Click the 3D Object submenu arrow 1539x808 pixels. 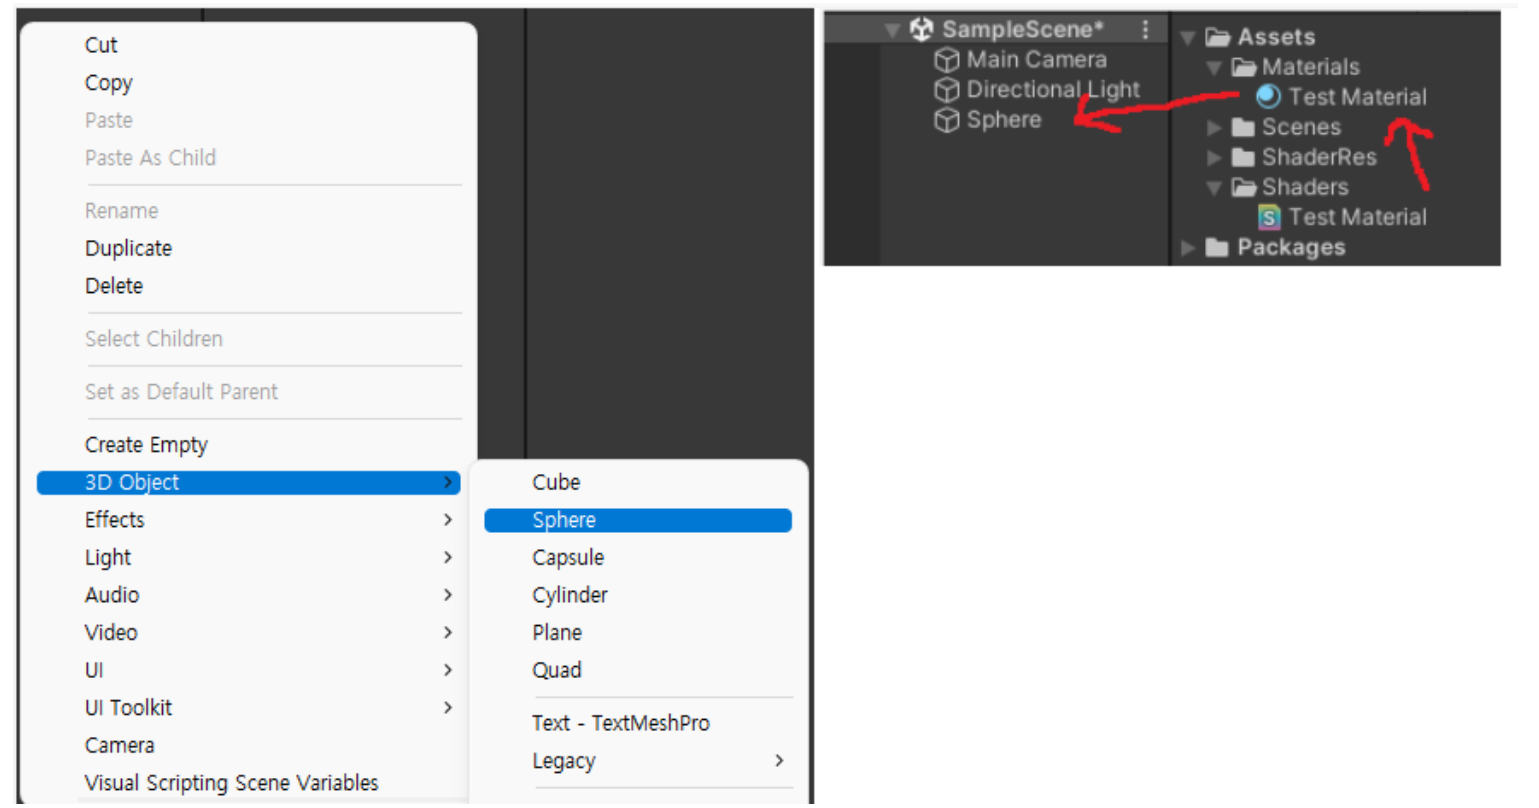447,483
